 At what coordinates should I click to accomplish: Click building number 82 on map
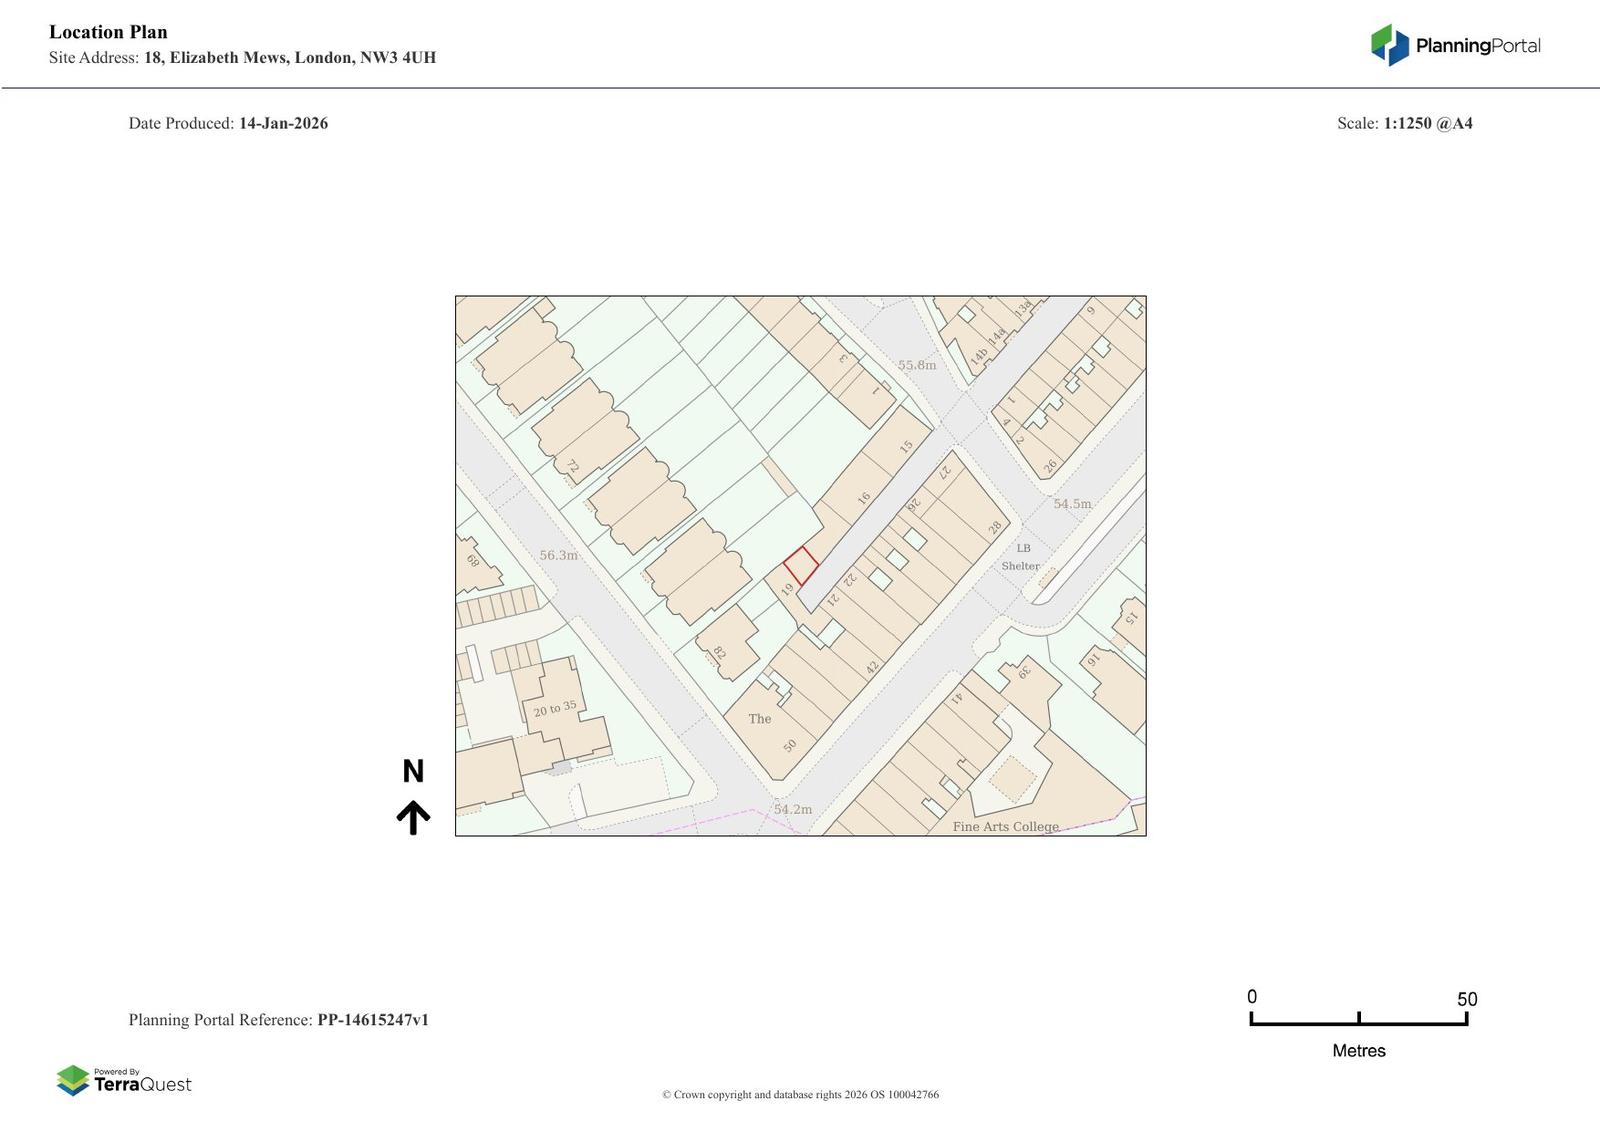click(720, 653)
